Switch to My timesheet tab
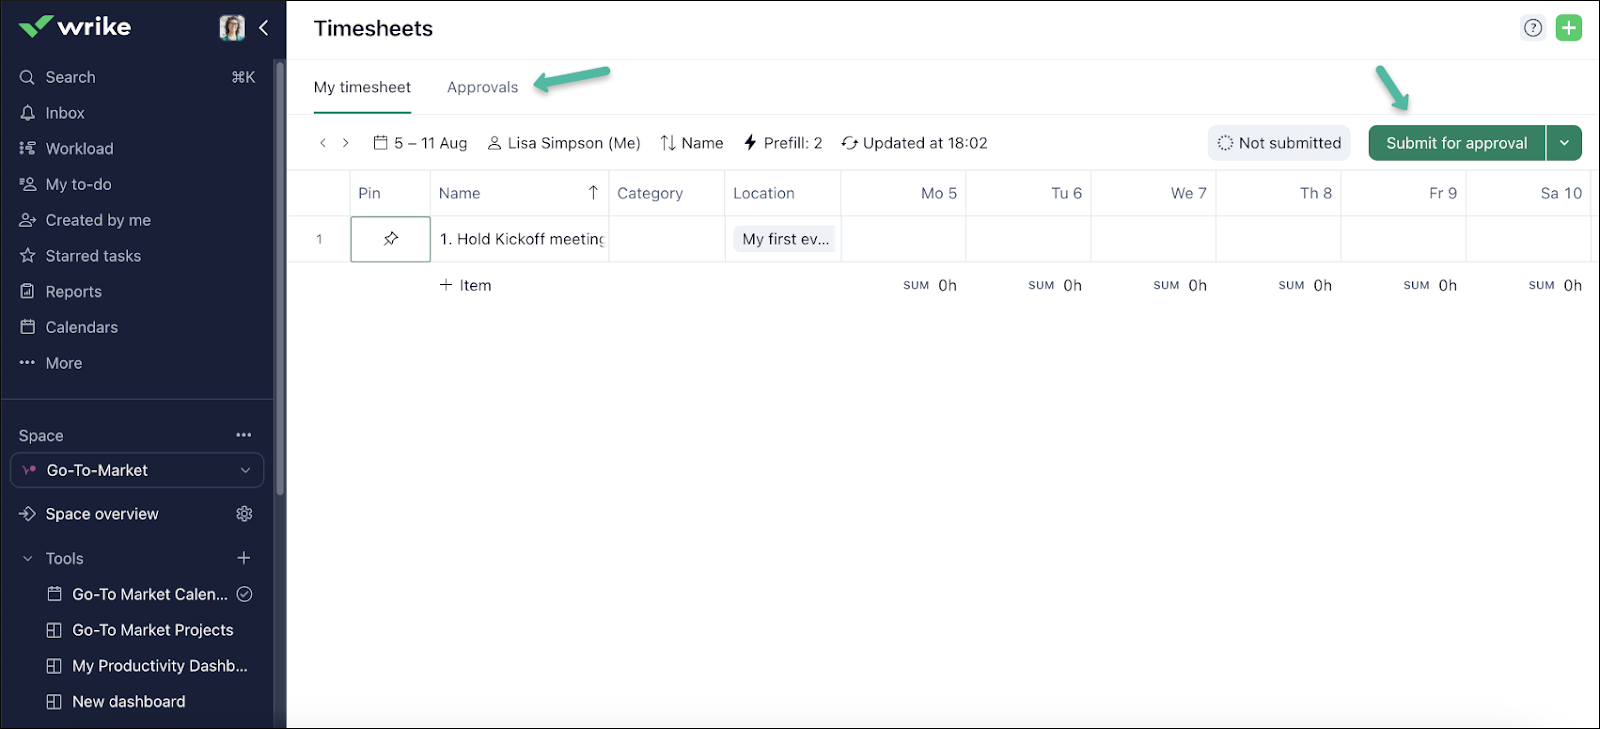The image size is (1600, 729). pos(362,87)
